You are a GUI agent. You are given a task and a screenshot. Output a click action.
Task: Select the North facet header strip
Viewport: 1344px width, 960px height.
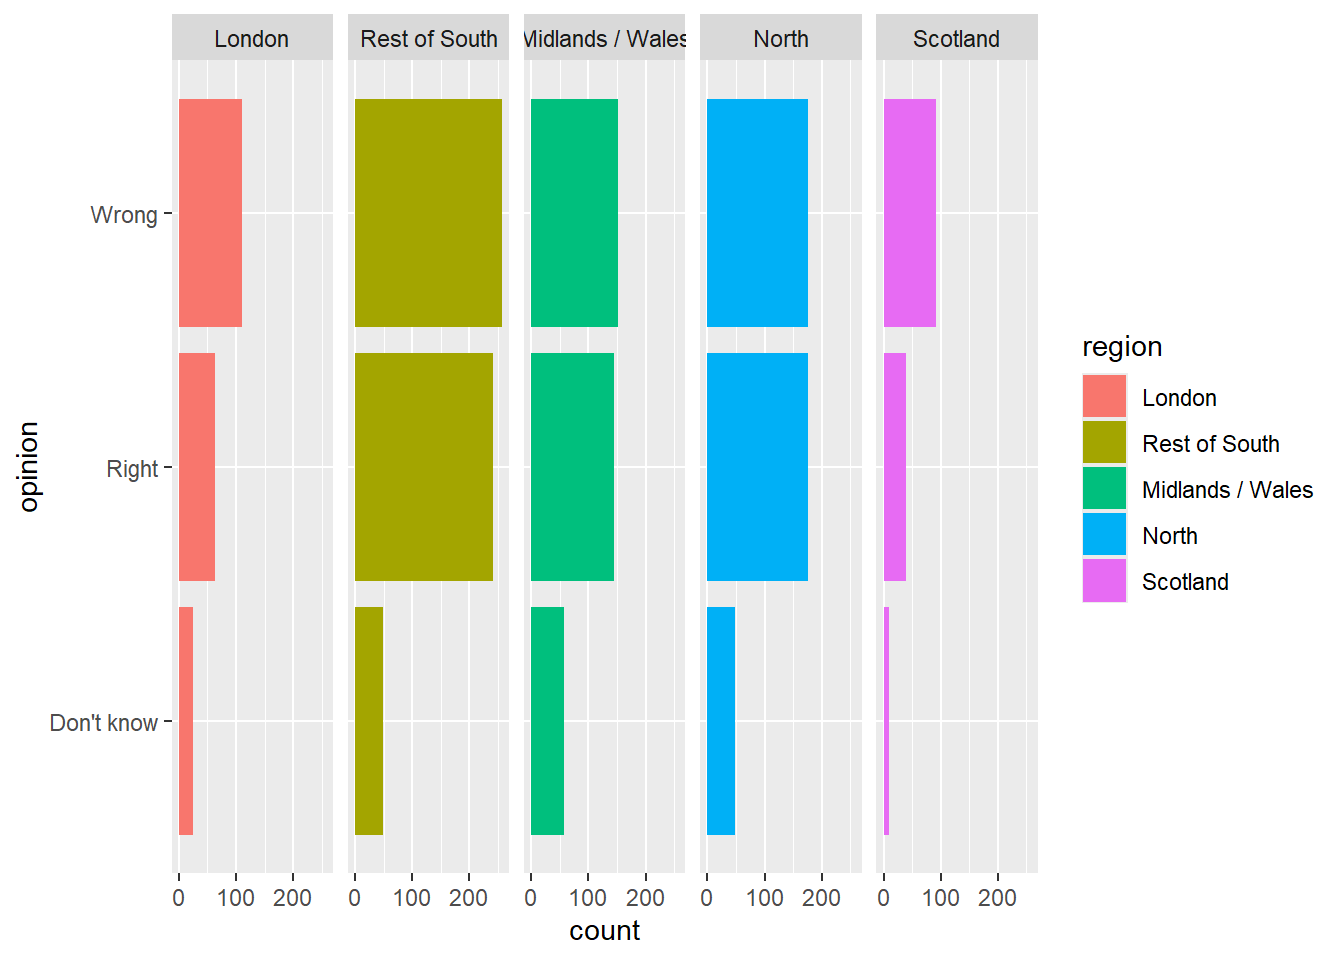click(781, 39)
